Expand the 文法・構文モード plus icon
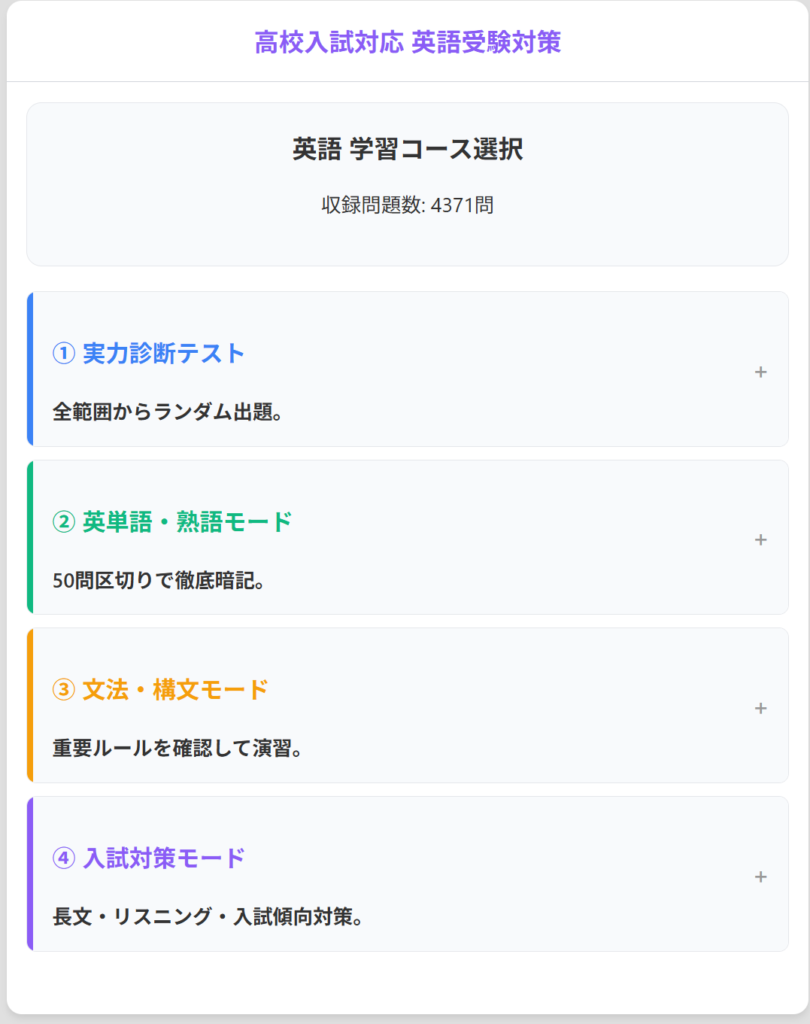Screen dimensions: 810x1024 pos(760,708)
